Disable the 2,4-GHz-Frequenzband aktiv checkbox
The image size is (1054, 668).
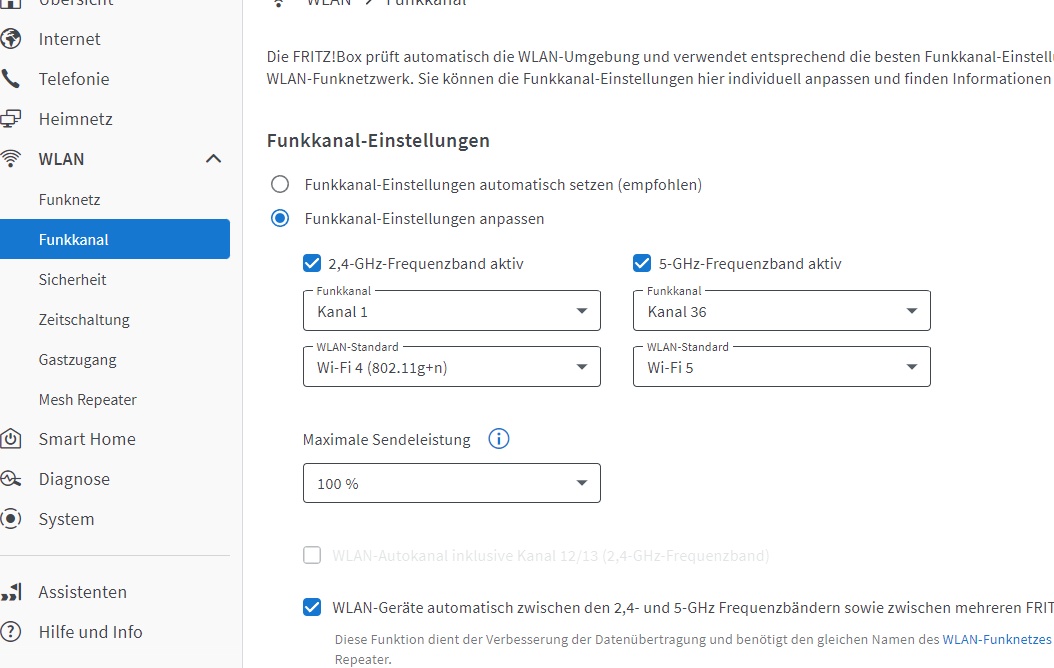click(x=311, y=263)
